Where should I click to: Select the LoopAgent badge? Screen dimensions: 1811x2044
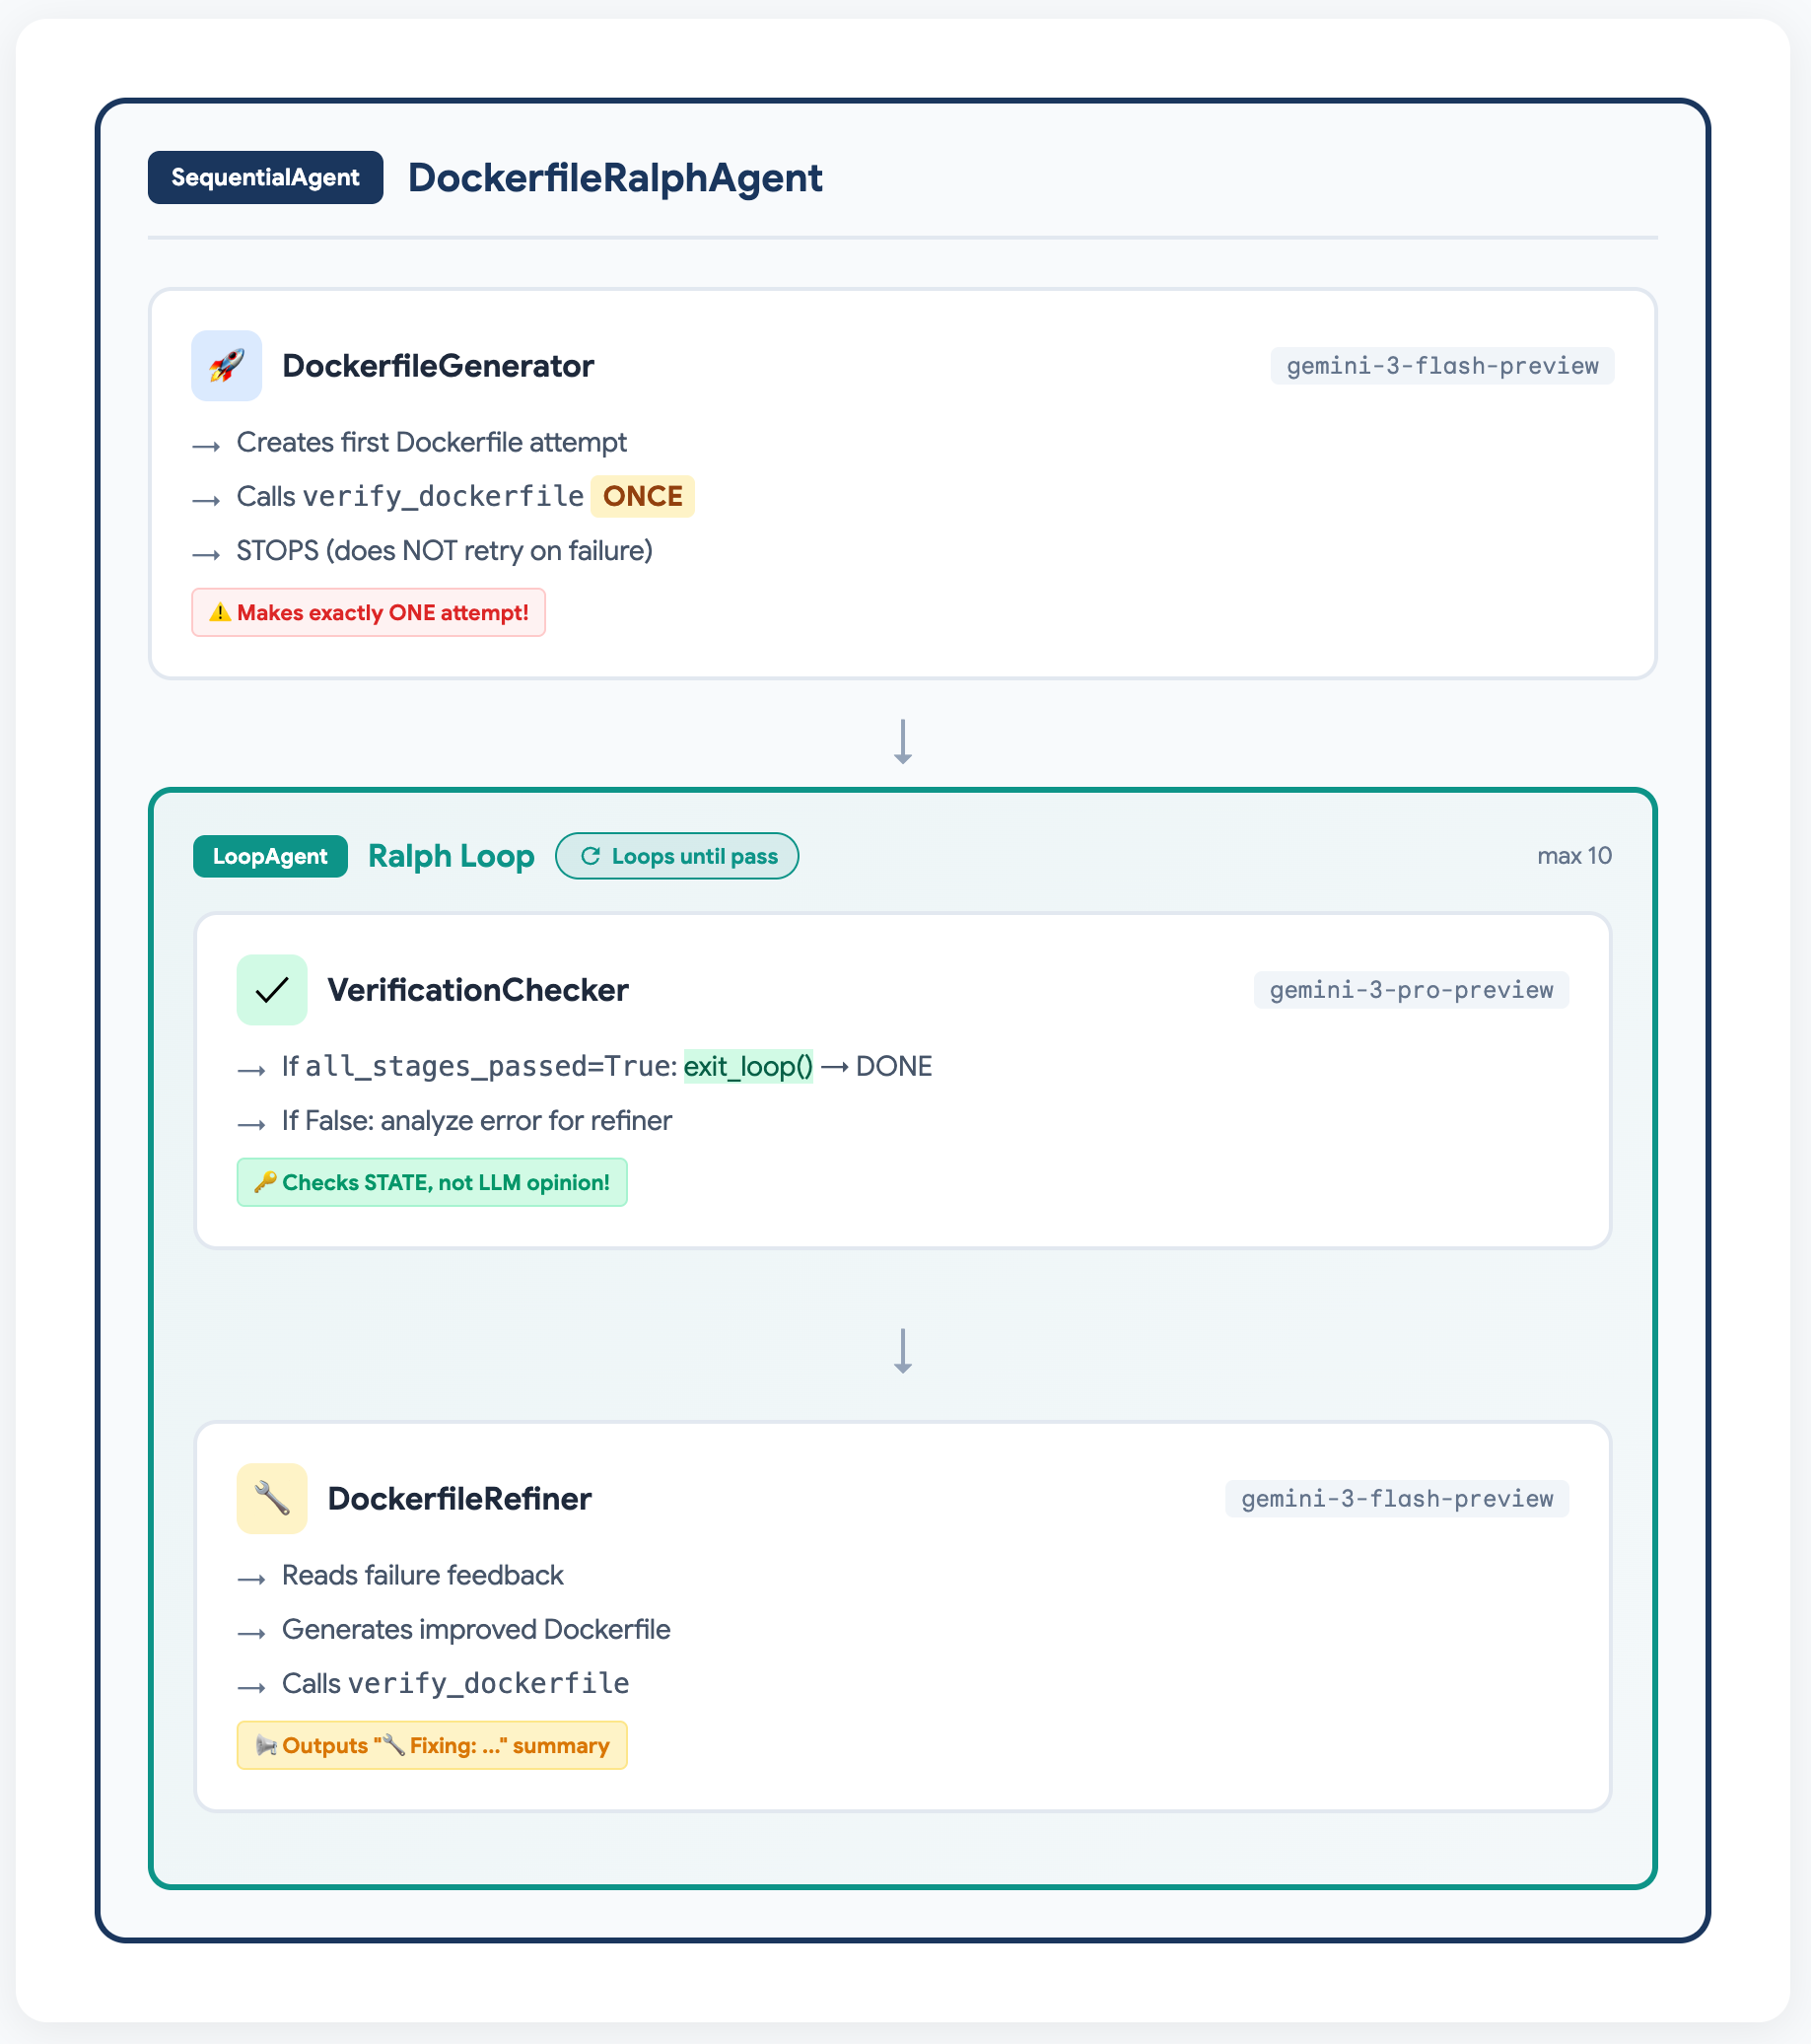point(269,856)
